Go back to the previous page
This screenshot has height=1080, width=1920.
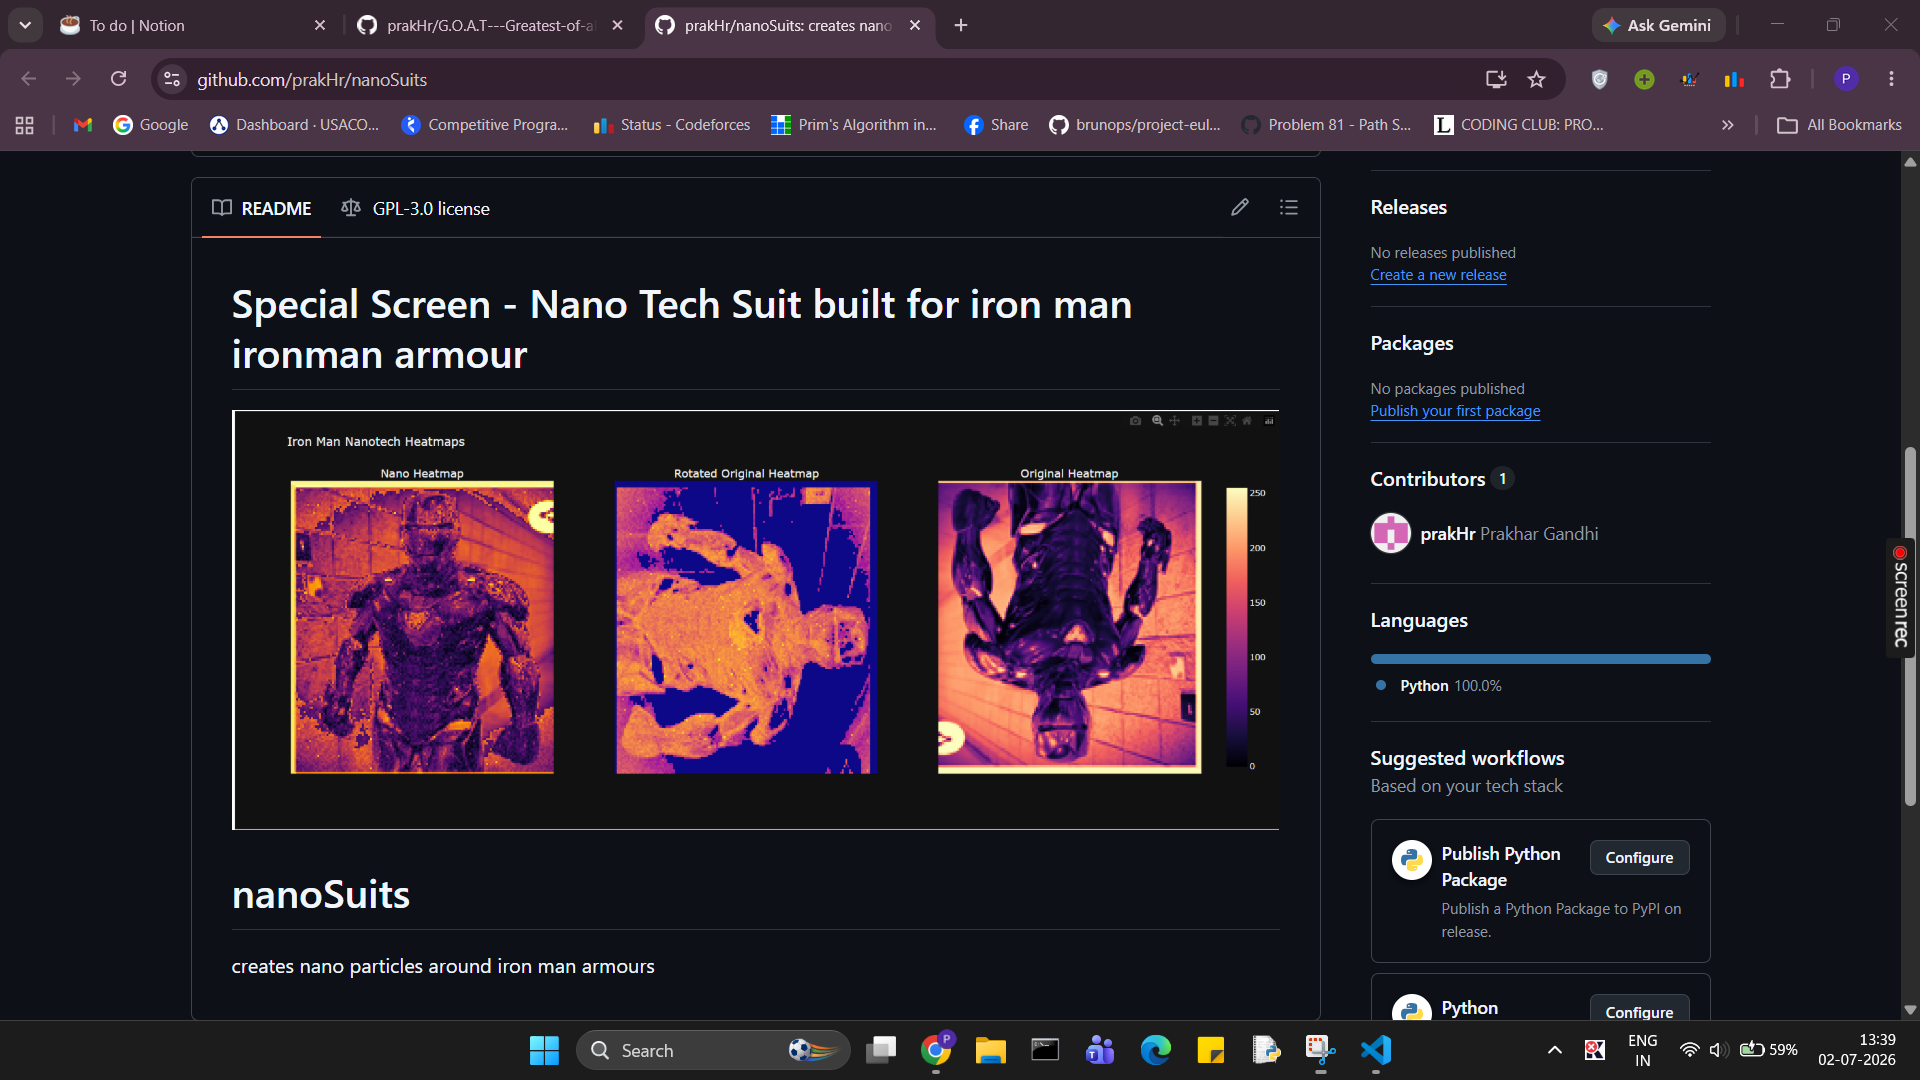28,79
